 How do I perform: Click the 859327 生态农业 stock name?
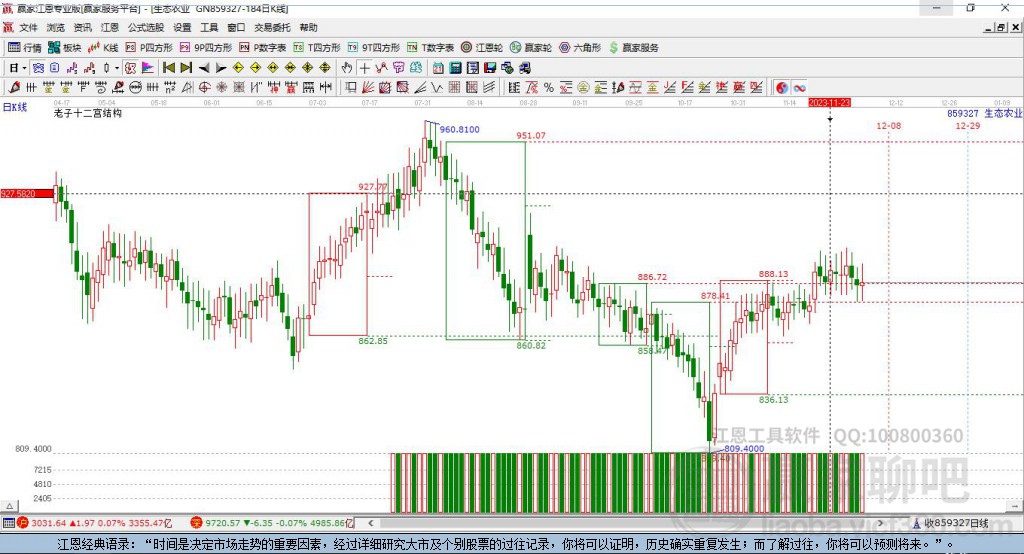(984, 114)
